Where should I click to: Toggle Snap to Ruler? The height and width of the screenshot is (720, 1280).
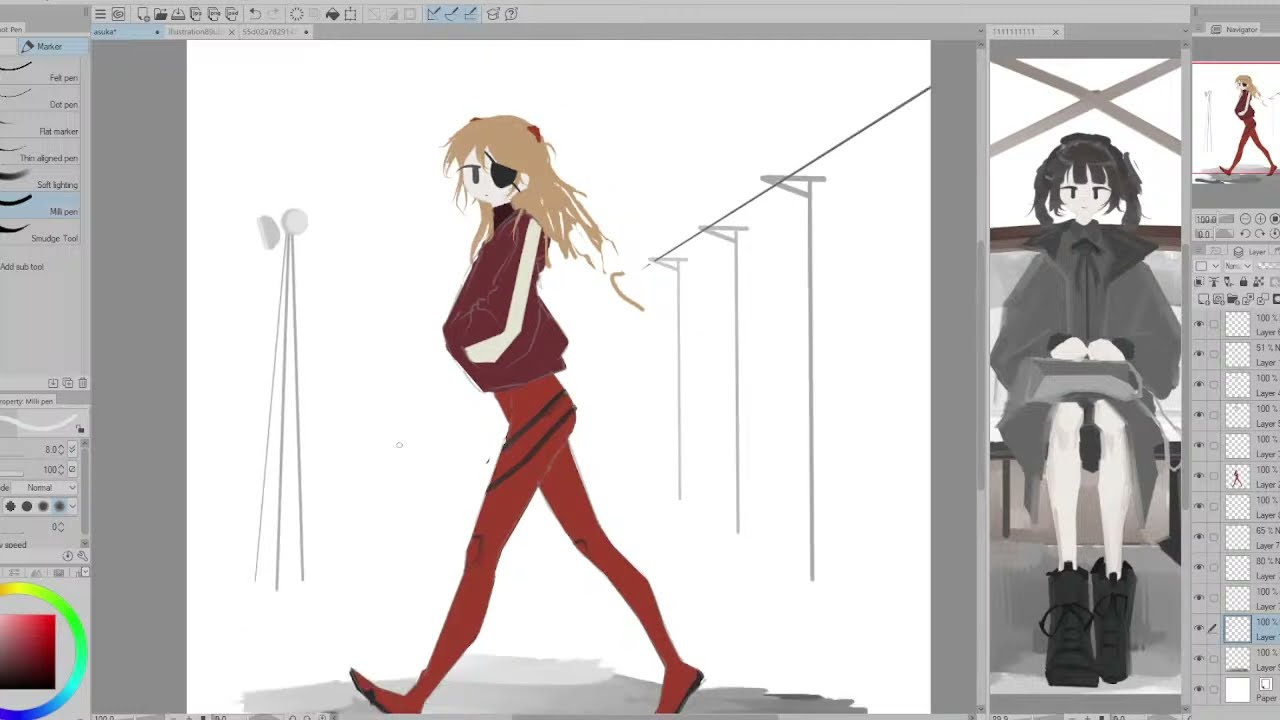coord(433,14)
